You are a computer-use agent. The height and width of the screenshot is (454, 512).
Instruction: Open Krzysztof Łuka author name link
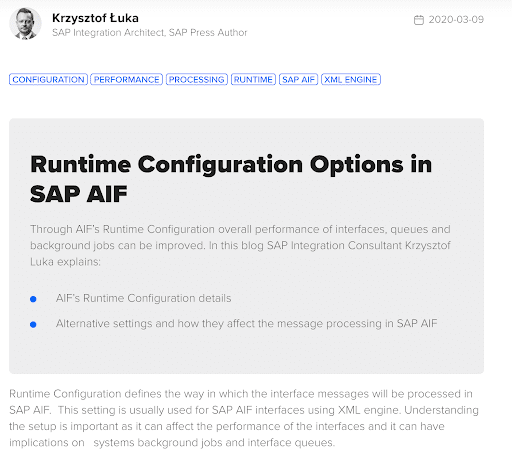point(95,18)
